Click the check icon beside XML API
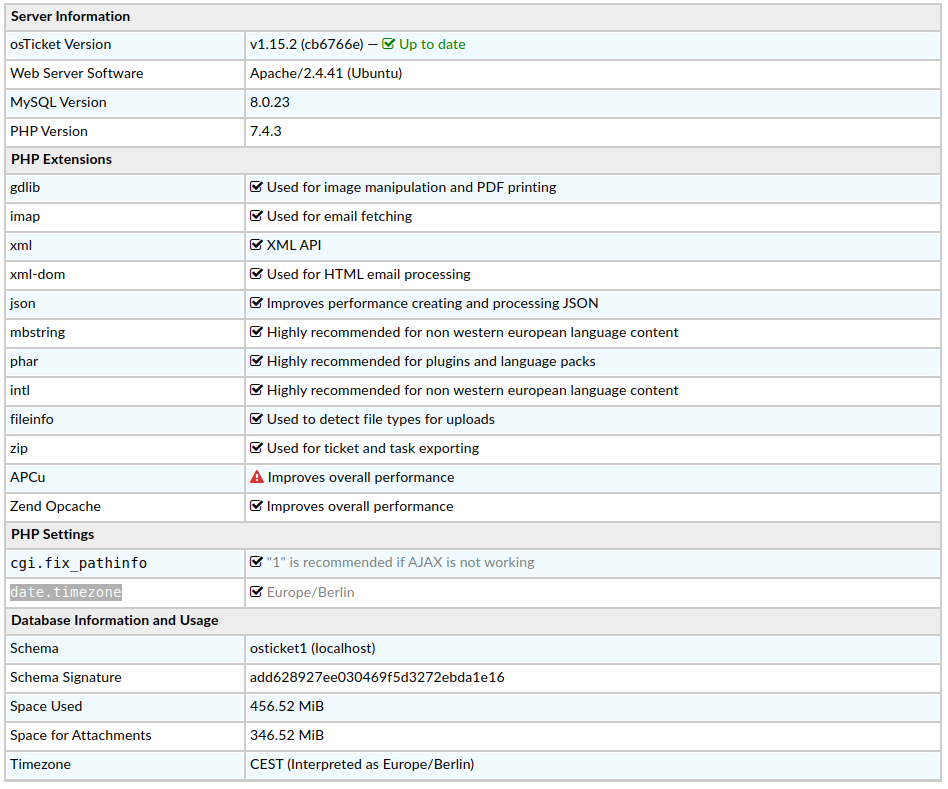The height and width of the screenshot is (789, 948). coord(256,245)
